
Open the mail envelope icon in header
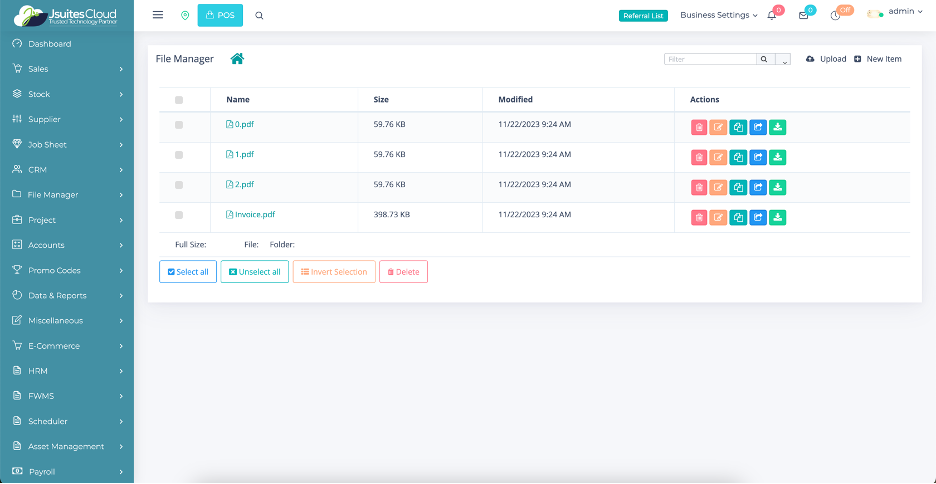803,16
